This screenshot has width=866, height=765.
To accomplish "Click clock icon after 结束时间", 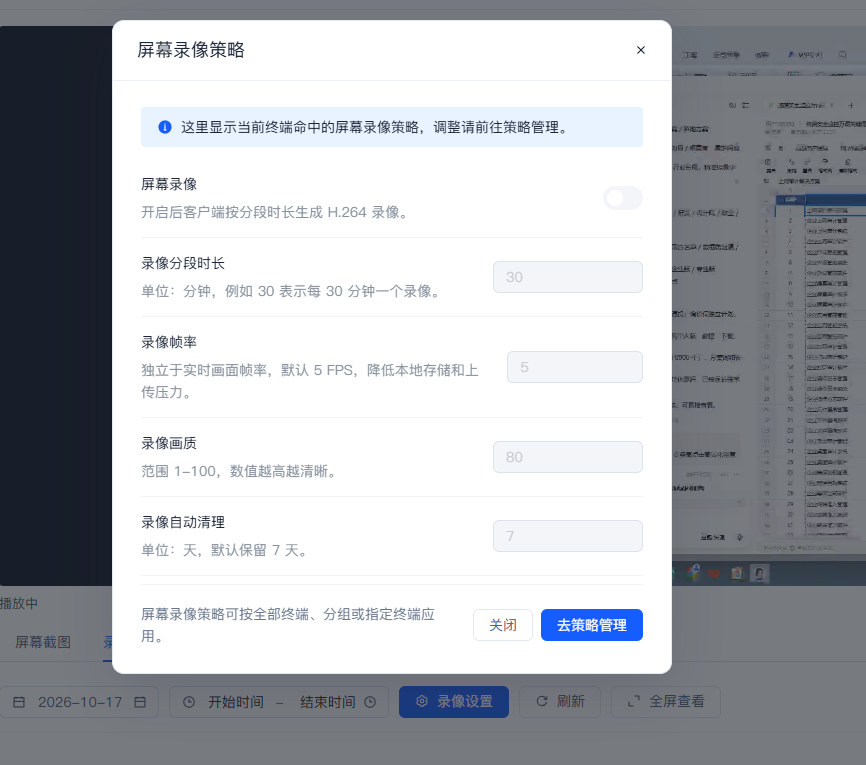I will coord(370,702).
